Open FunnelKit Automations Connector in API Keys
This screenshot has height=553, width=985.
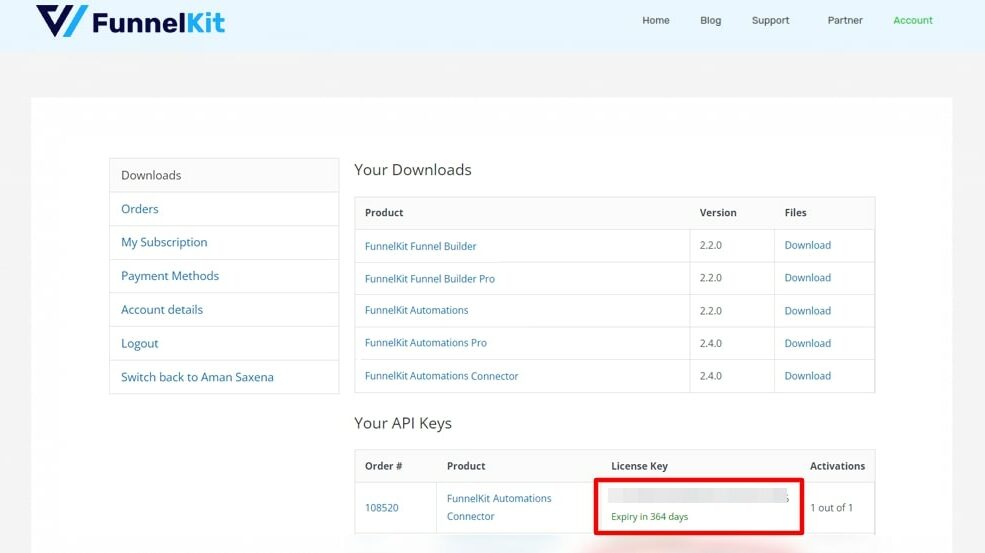[x=499, y=507]
